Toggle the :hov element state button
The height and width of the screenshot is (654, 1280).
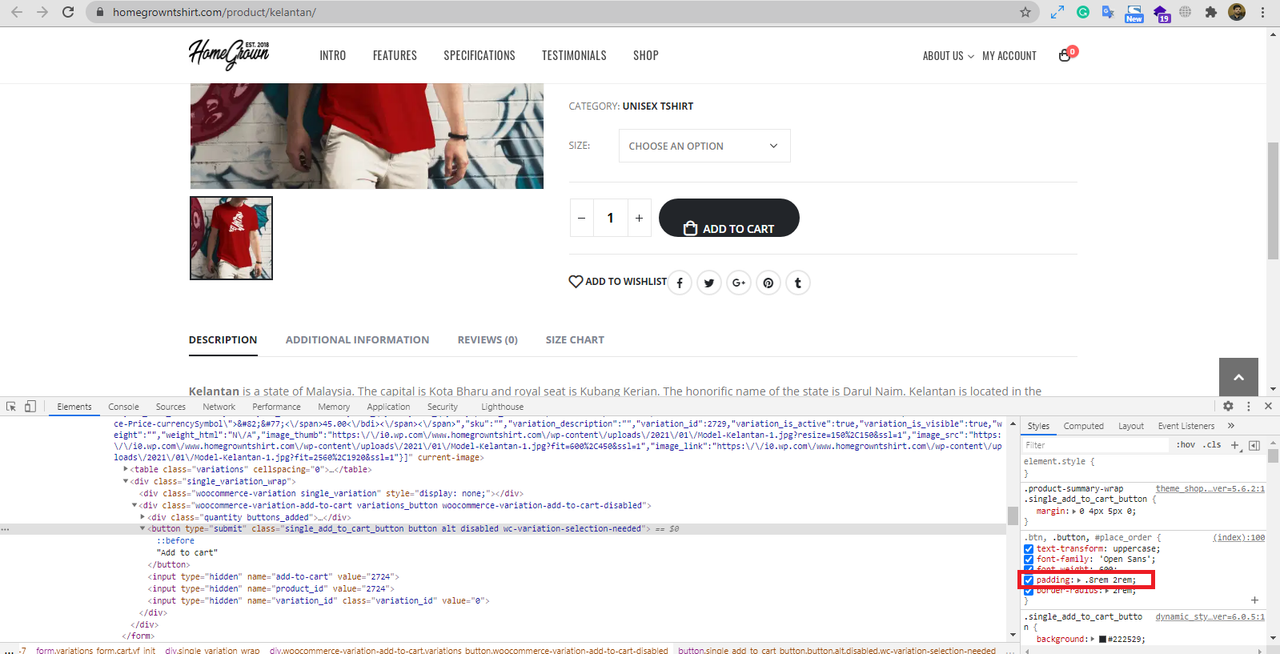pos(1186,445)
